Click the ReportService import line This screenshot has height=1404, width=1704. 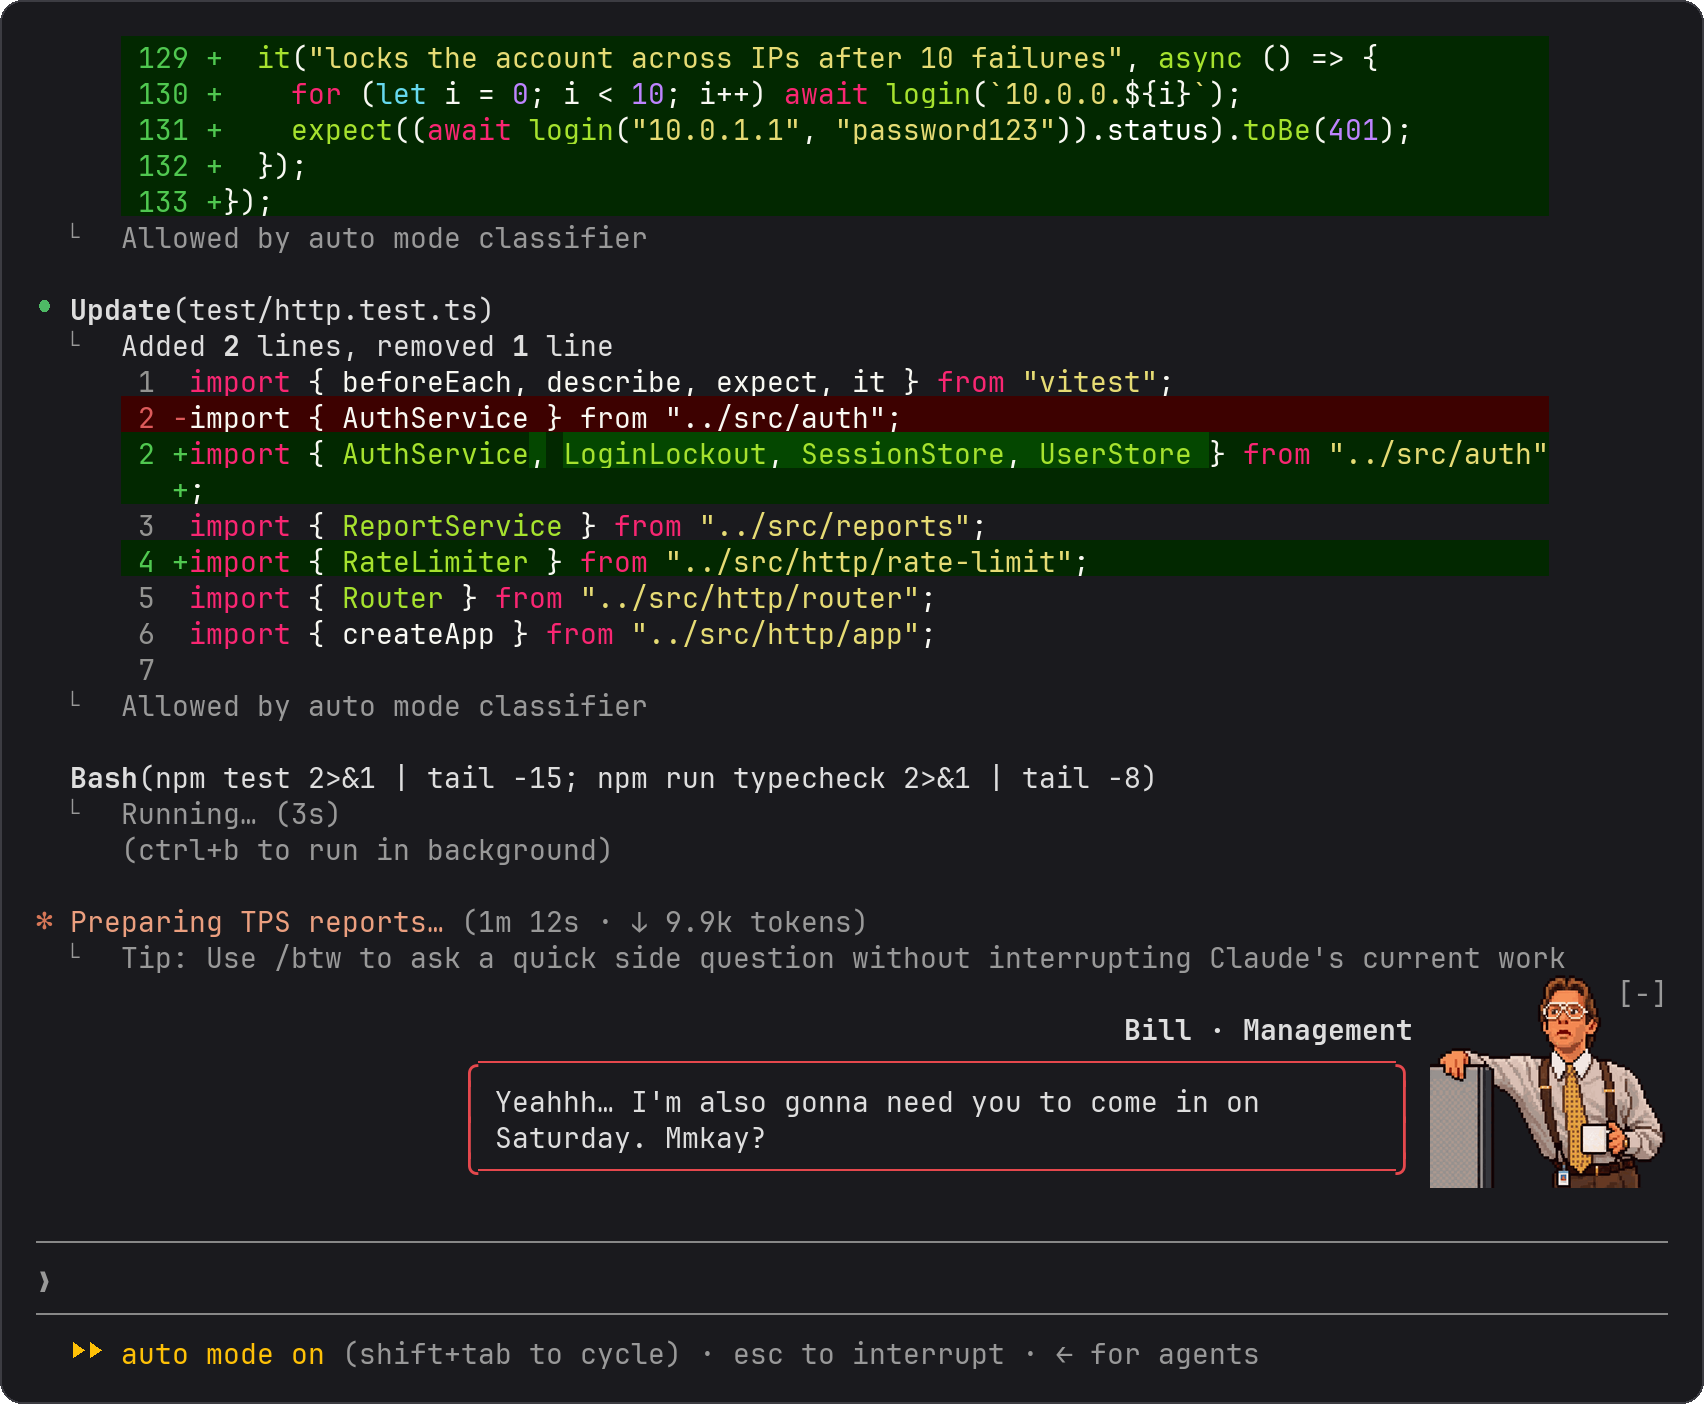tap(562, 526)
